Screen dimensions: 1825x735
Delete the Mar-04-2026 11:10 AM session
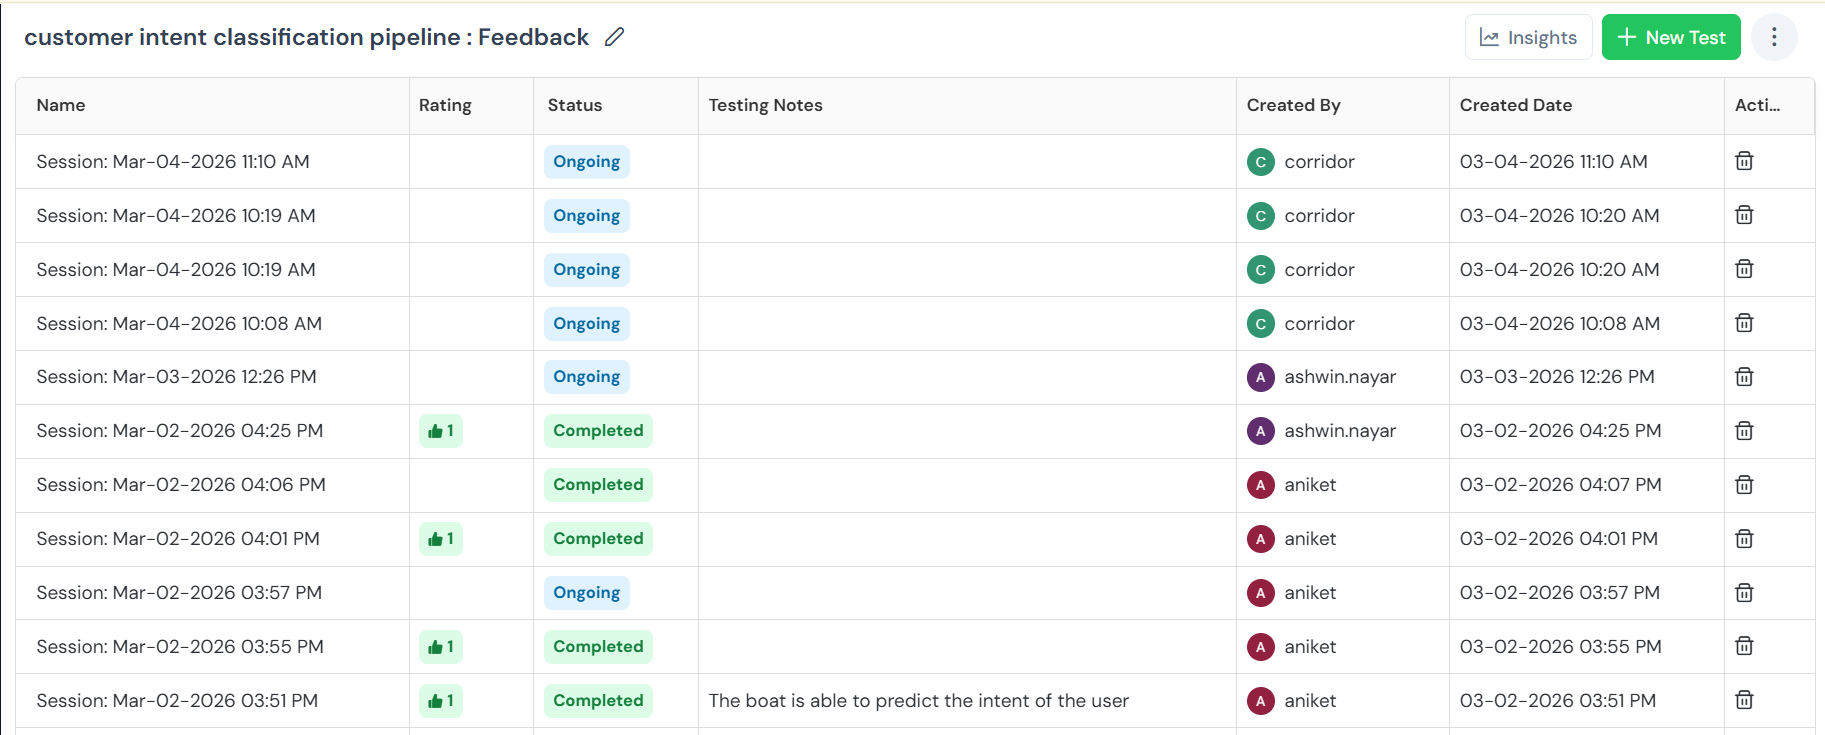click(1744, 161)
